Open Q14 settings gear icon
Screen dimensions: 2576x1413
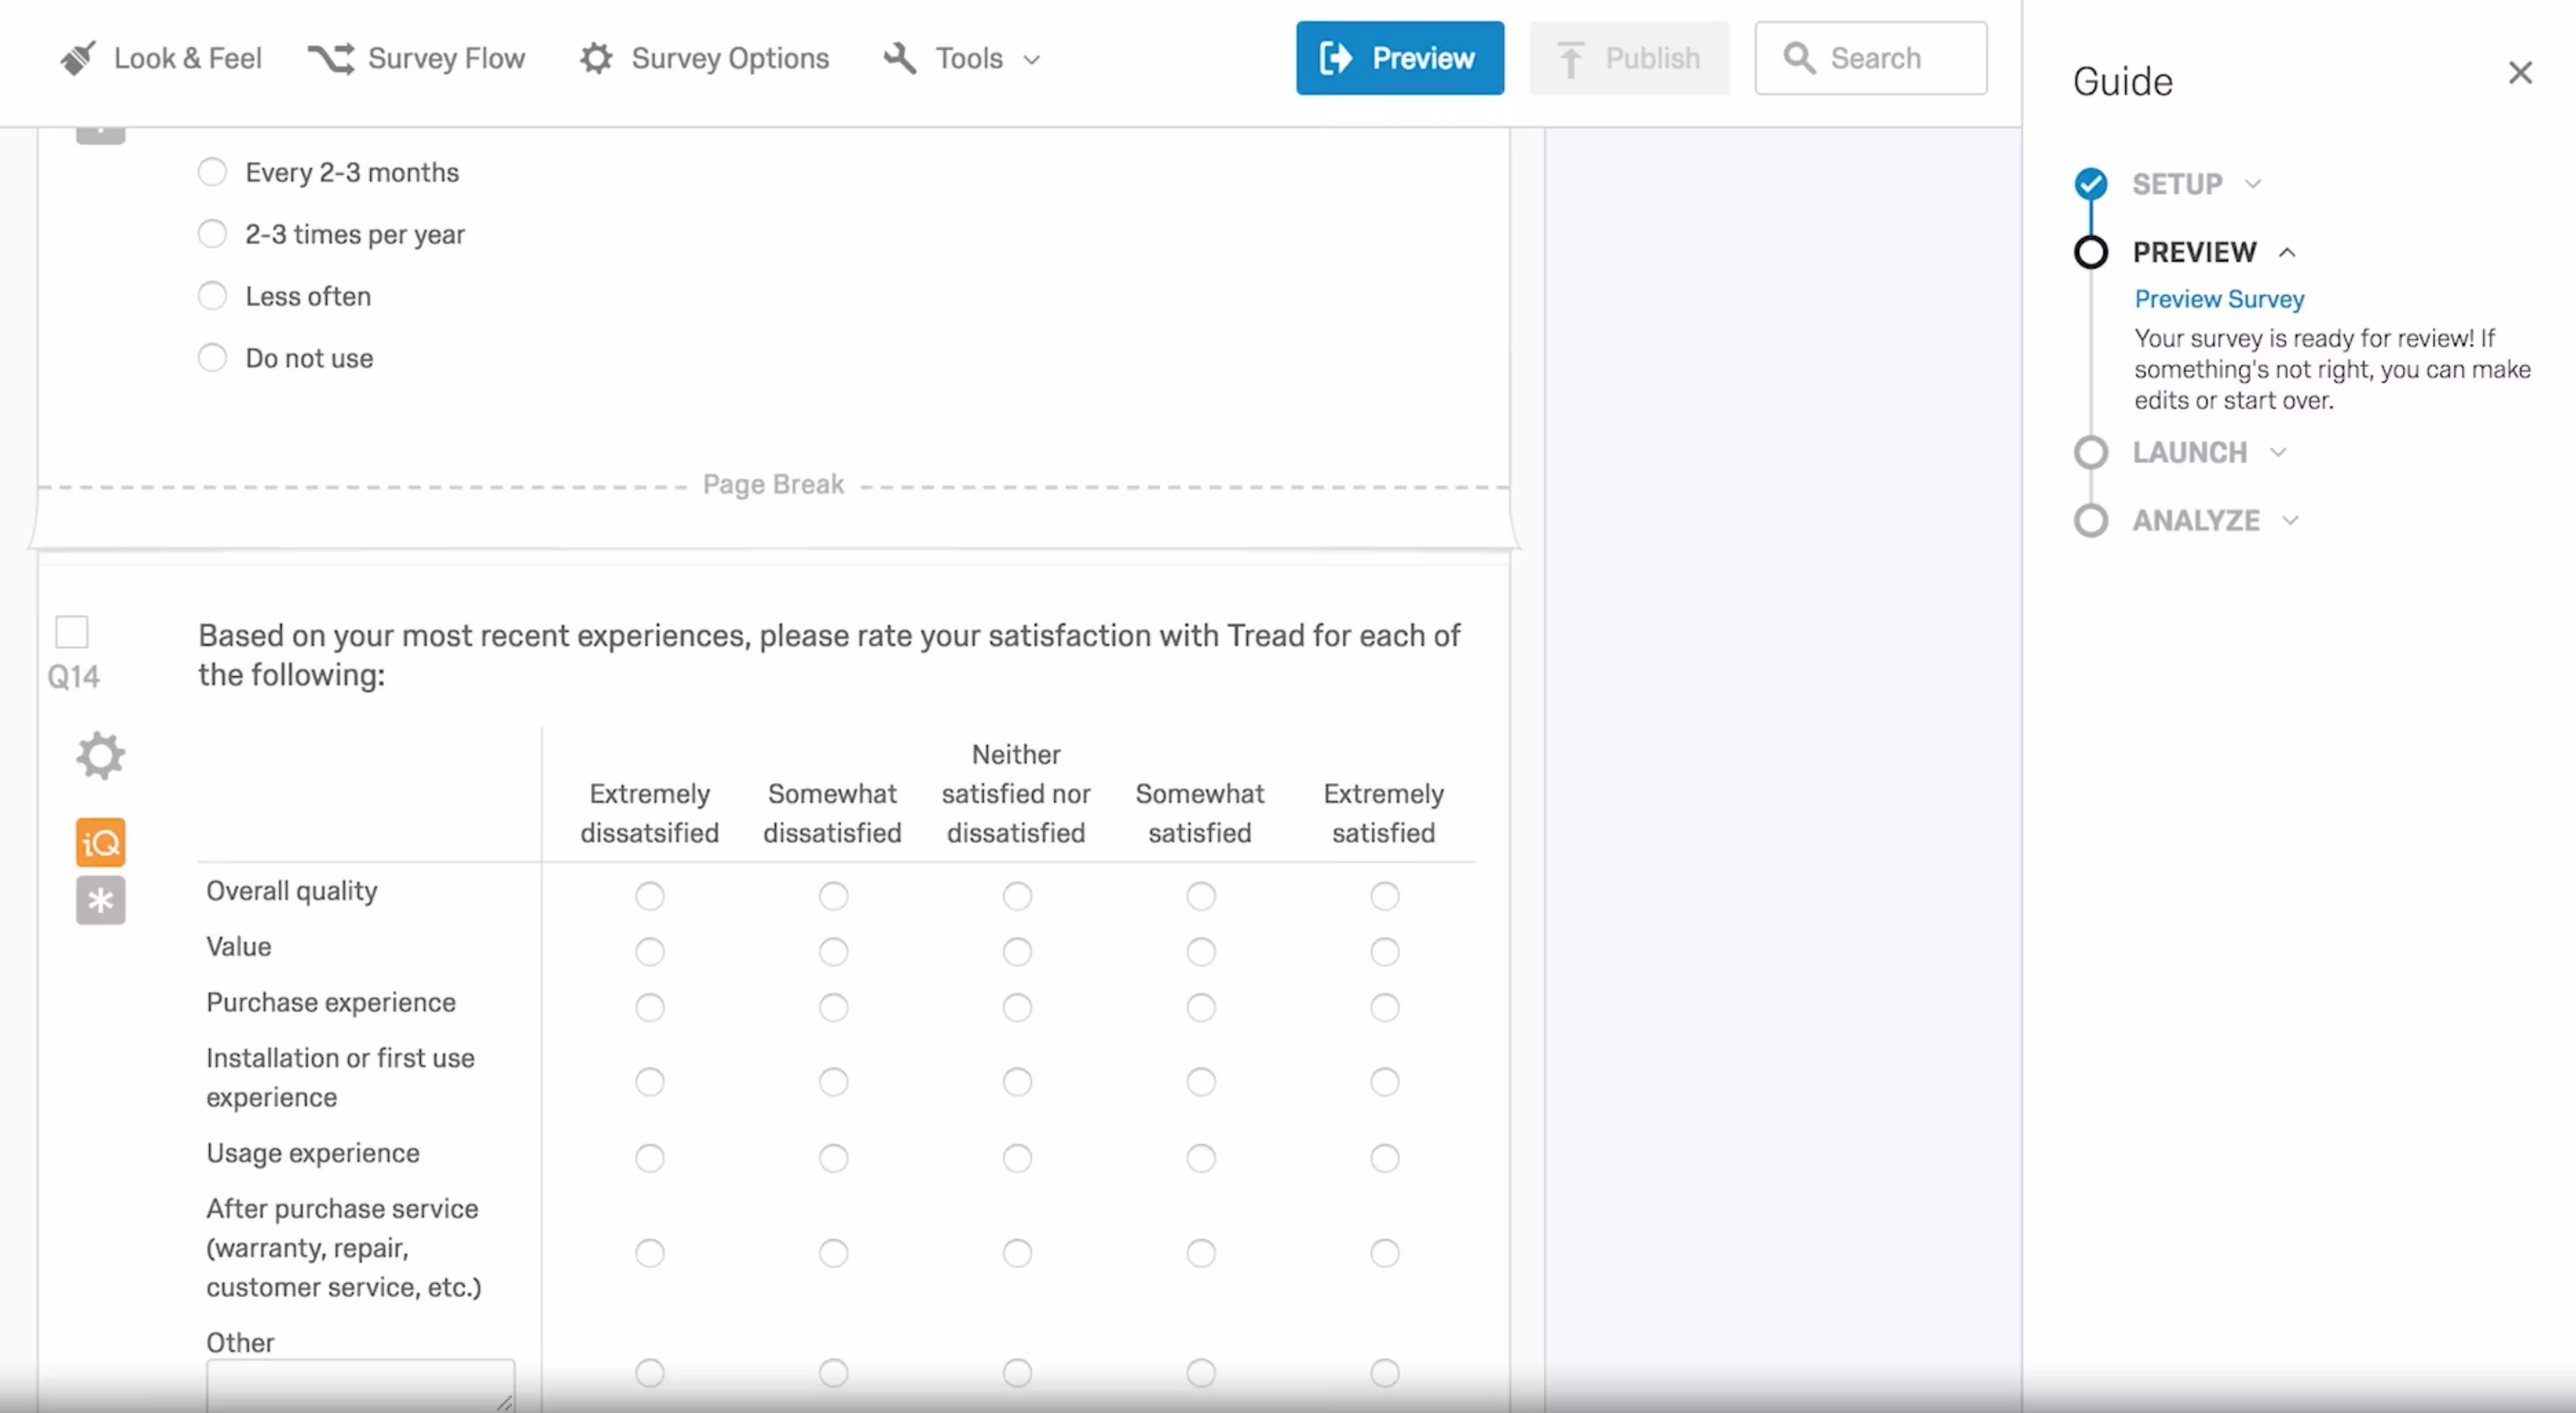coord(100,756)
